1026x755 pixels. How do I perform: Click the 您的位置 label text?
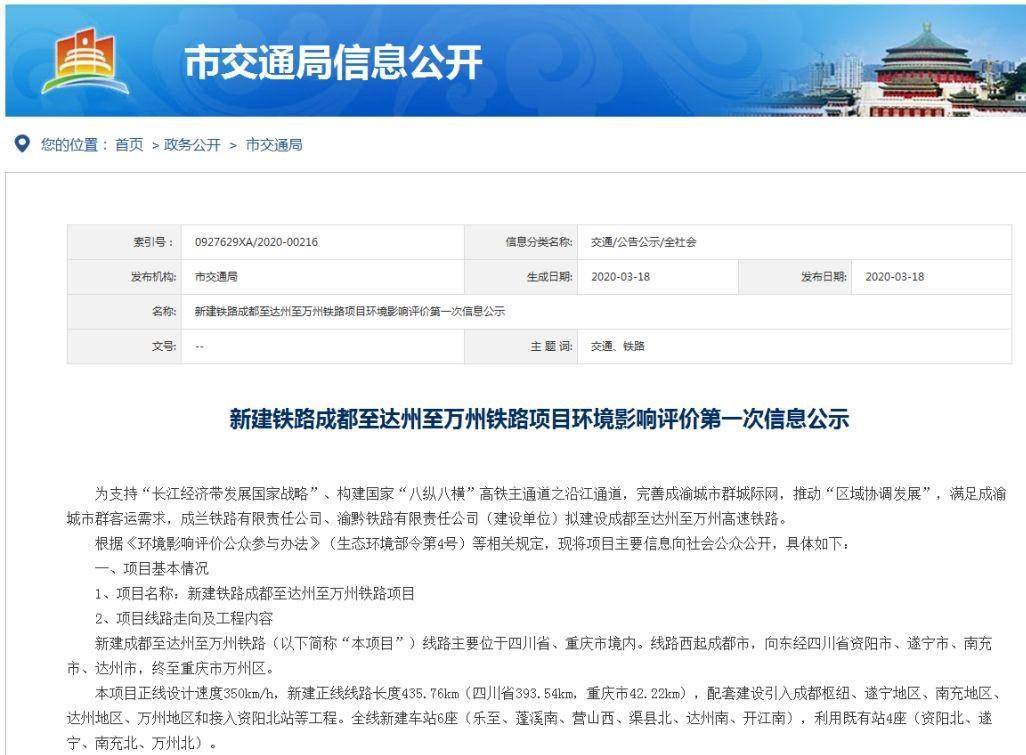(x=70, y=146)
